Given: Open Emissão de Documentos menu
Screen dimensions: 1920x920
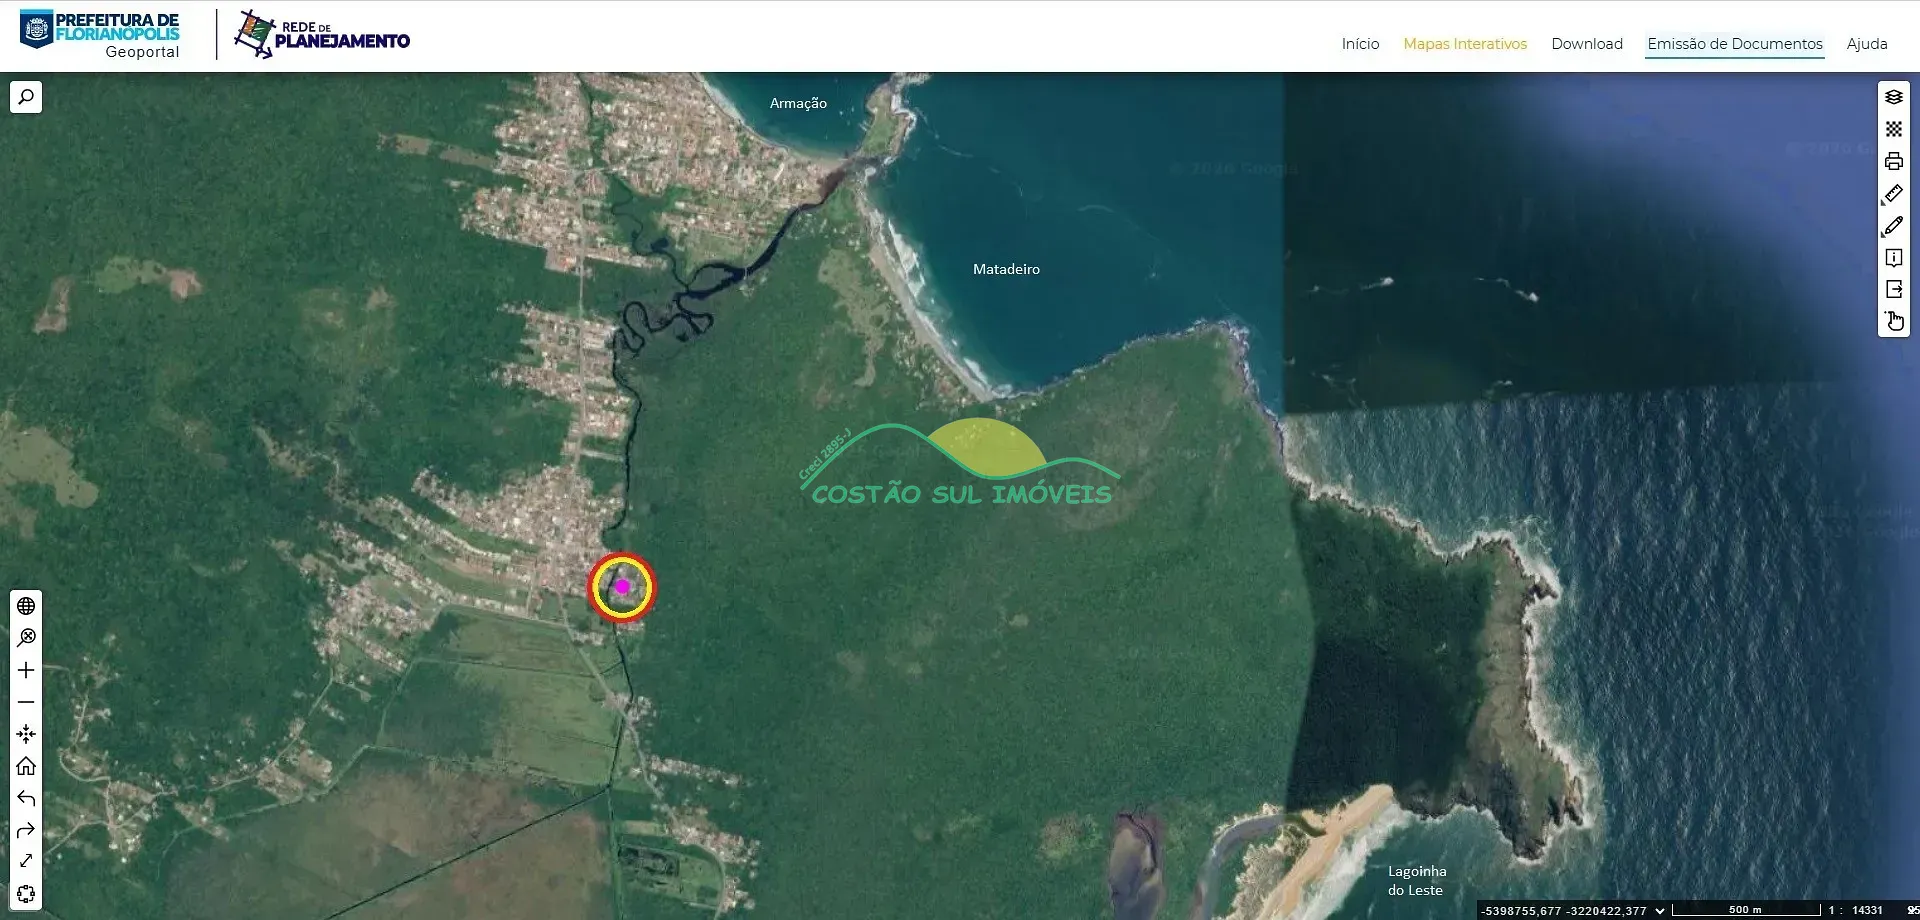Looking at the screenshot, I should point(1735,44).
